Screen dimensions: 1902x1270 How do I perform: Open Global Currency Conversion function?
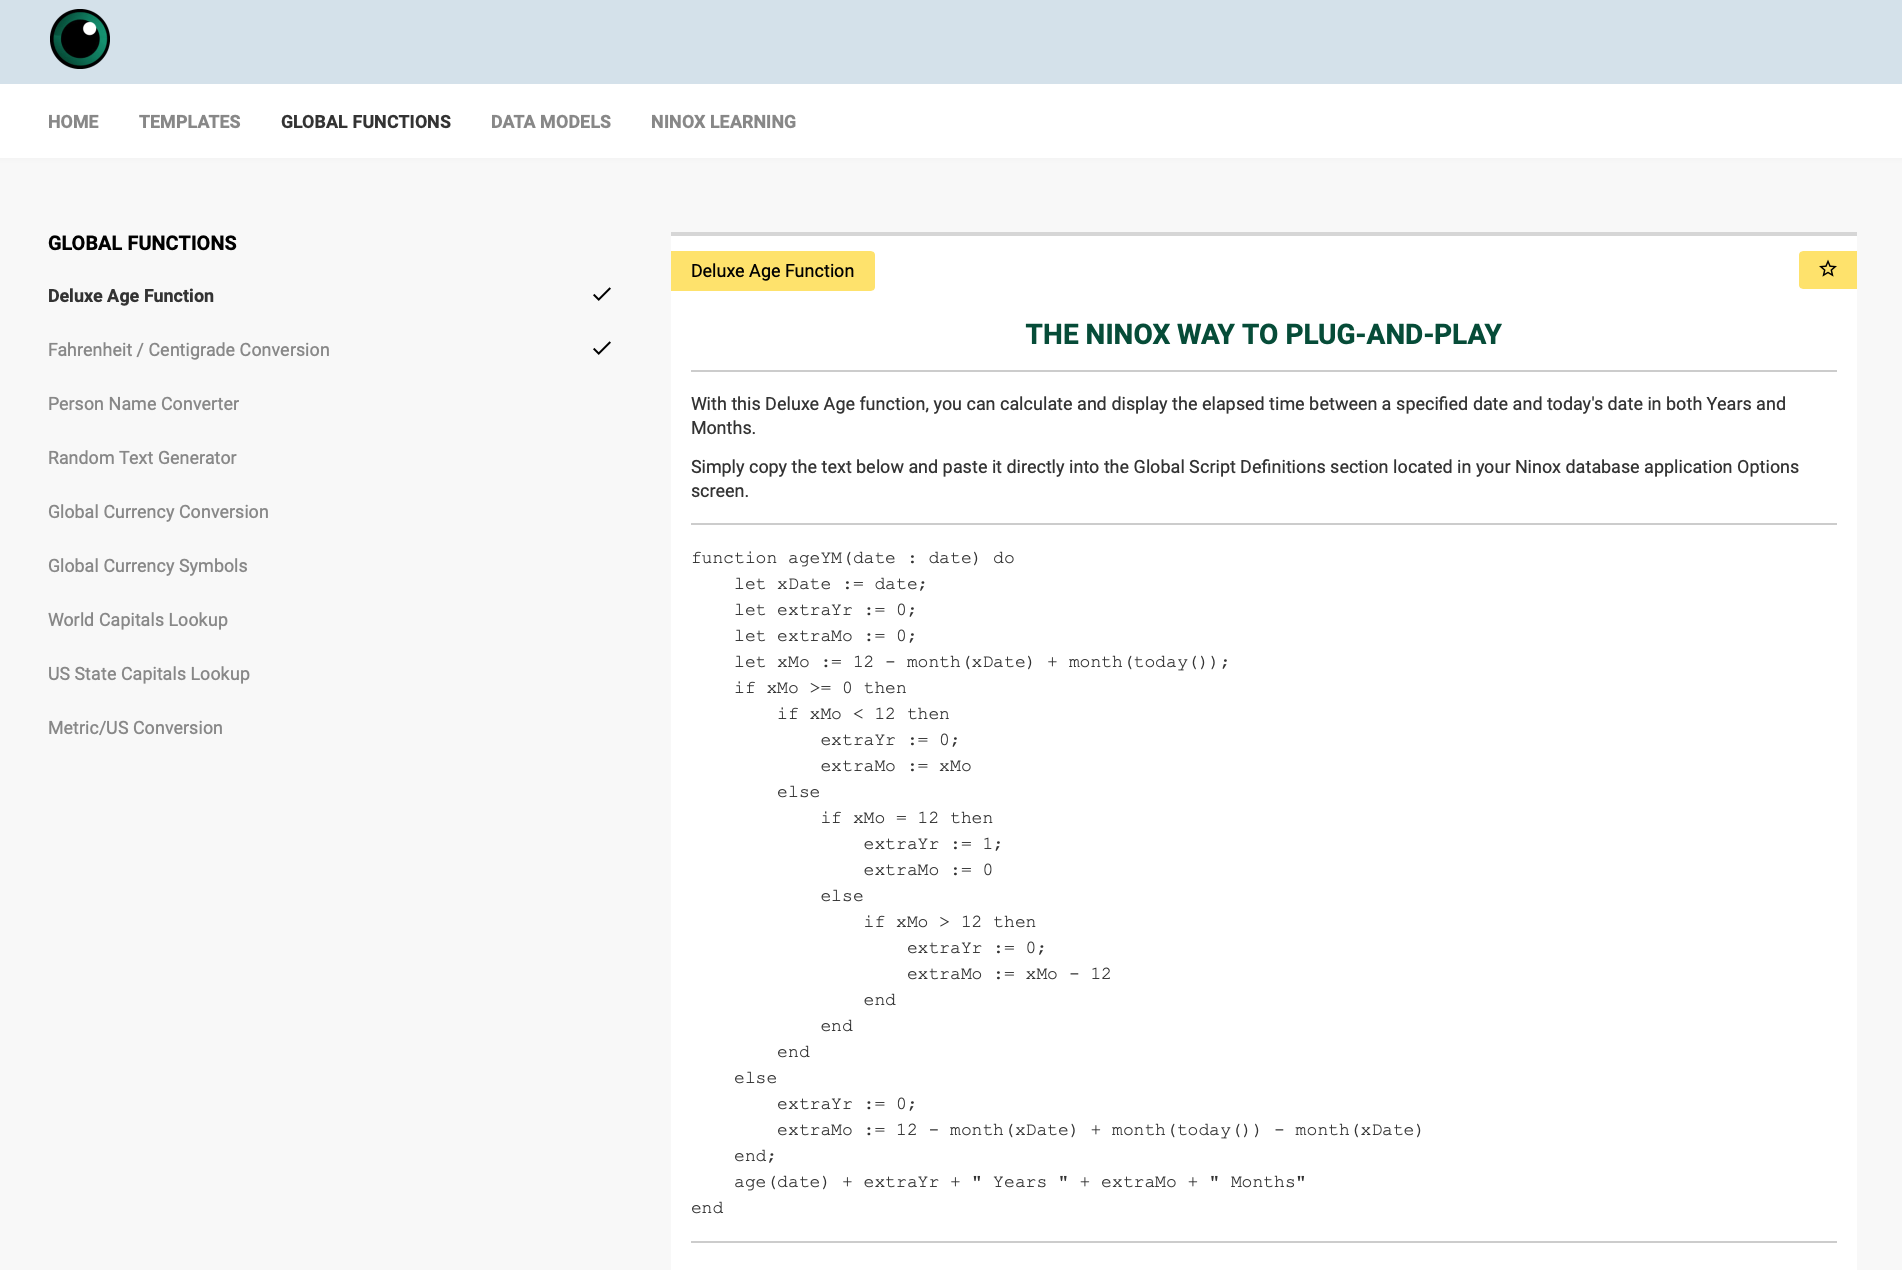[158, 512]
